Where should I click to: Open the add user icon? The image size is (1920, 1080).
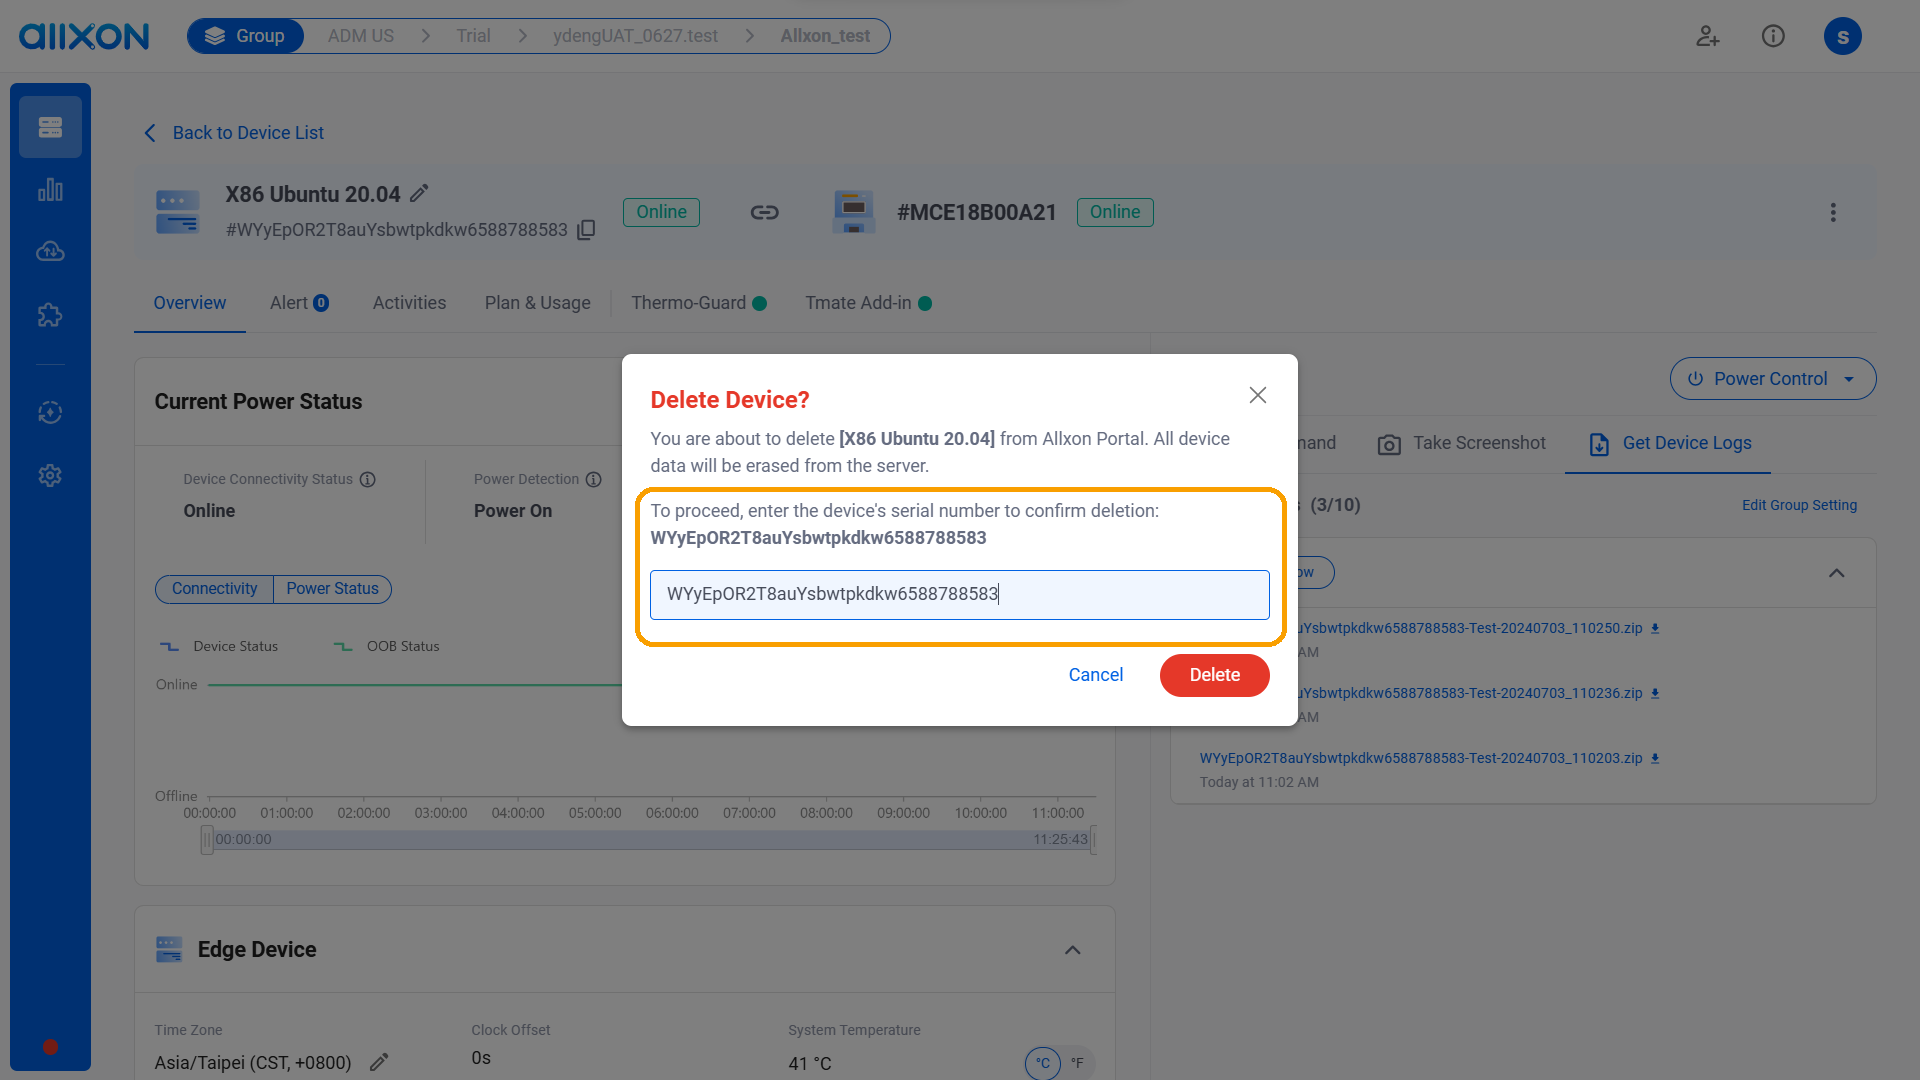click(x=1707, y=37)
